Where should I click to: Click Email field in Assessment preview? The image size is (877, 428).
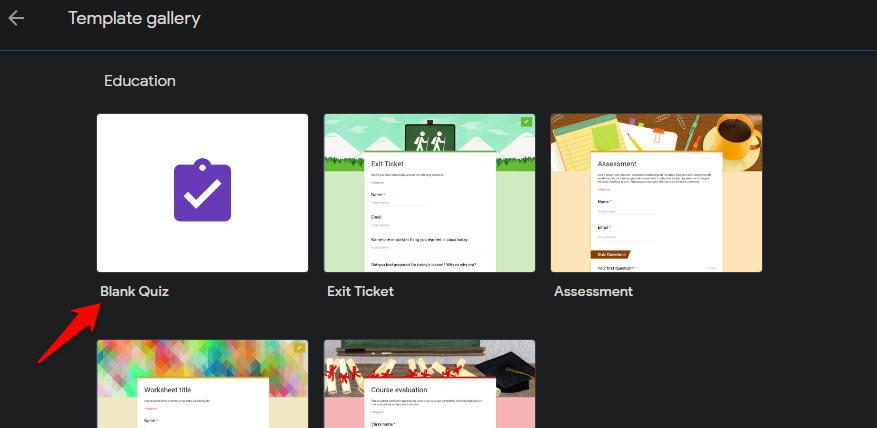[626, 232]
